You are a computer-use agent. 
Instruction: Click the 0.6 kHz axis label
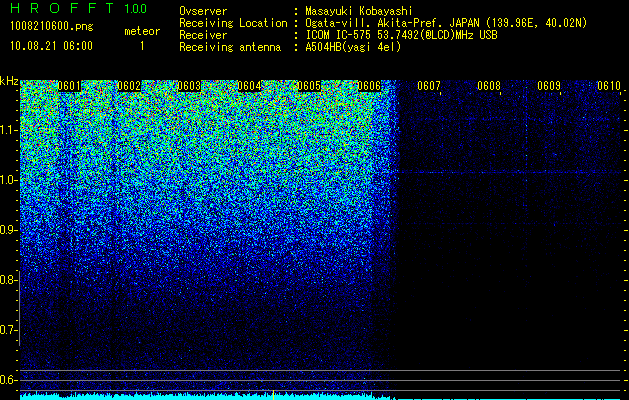pos(9,380)
